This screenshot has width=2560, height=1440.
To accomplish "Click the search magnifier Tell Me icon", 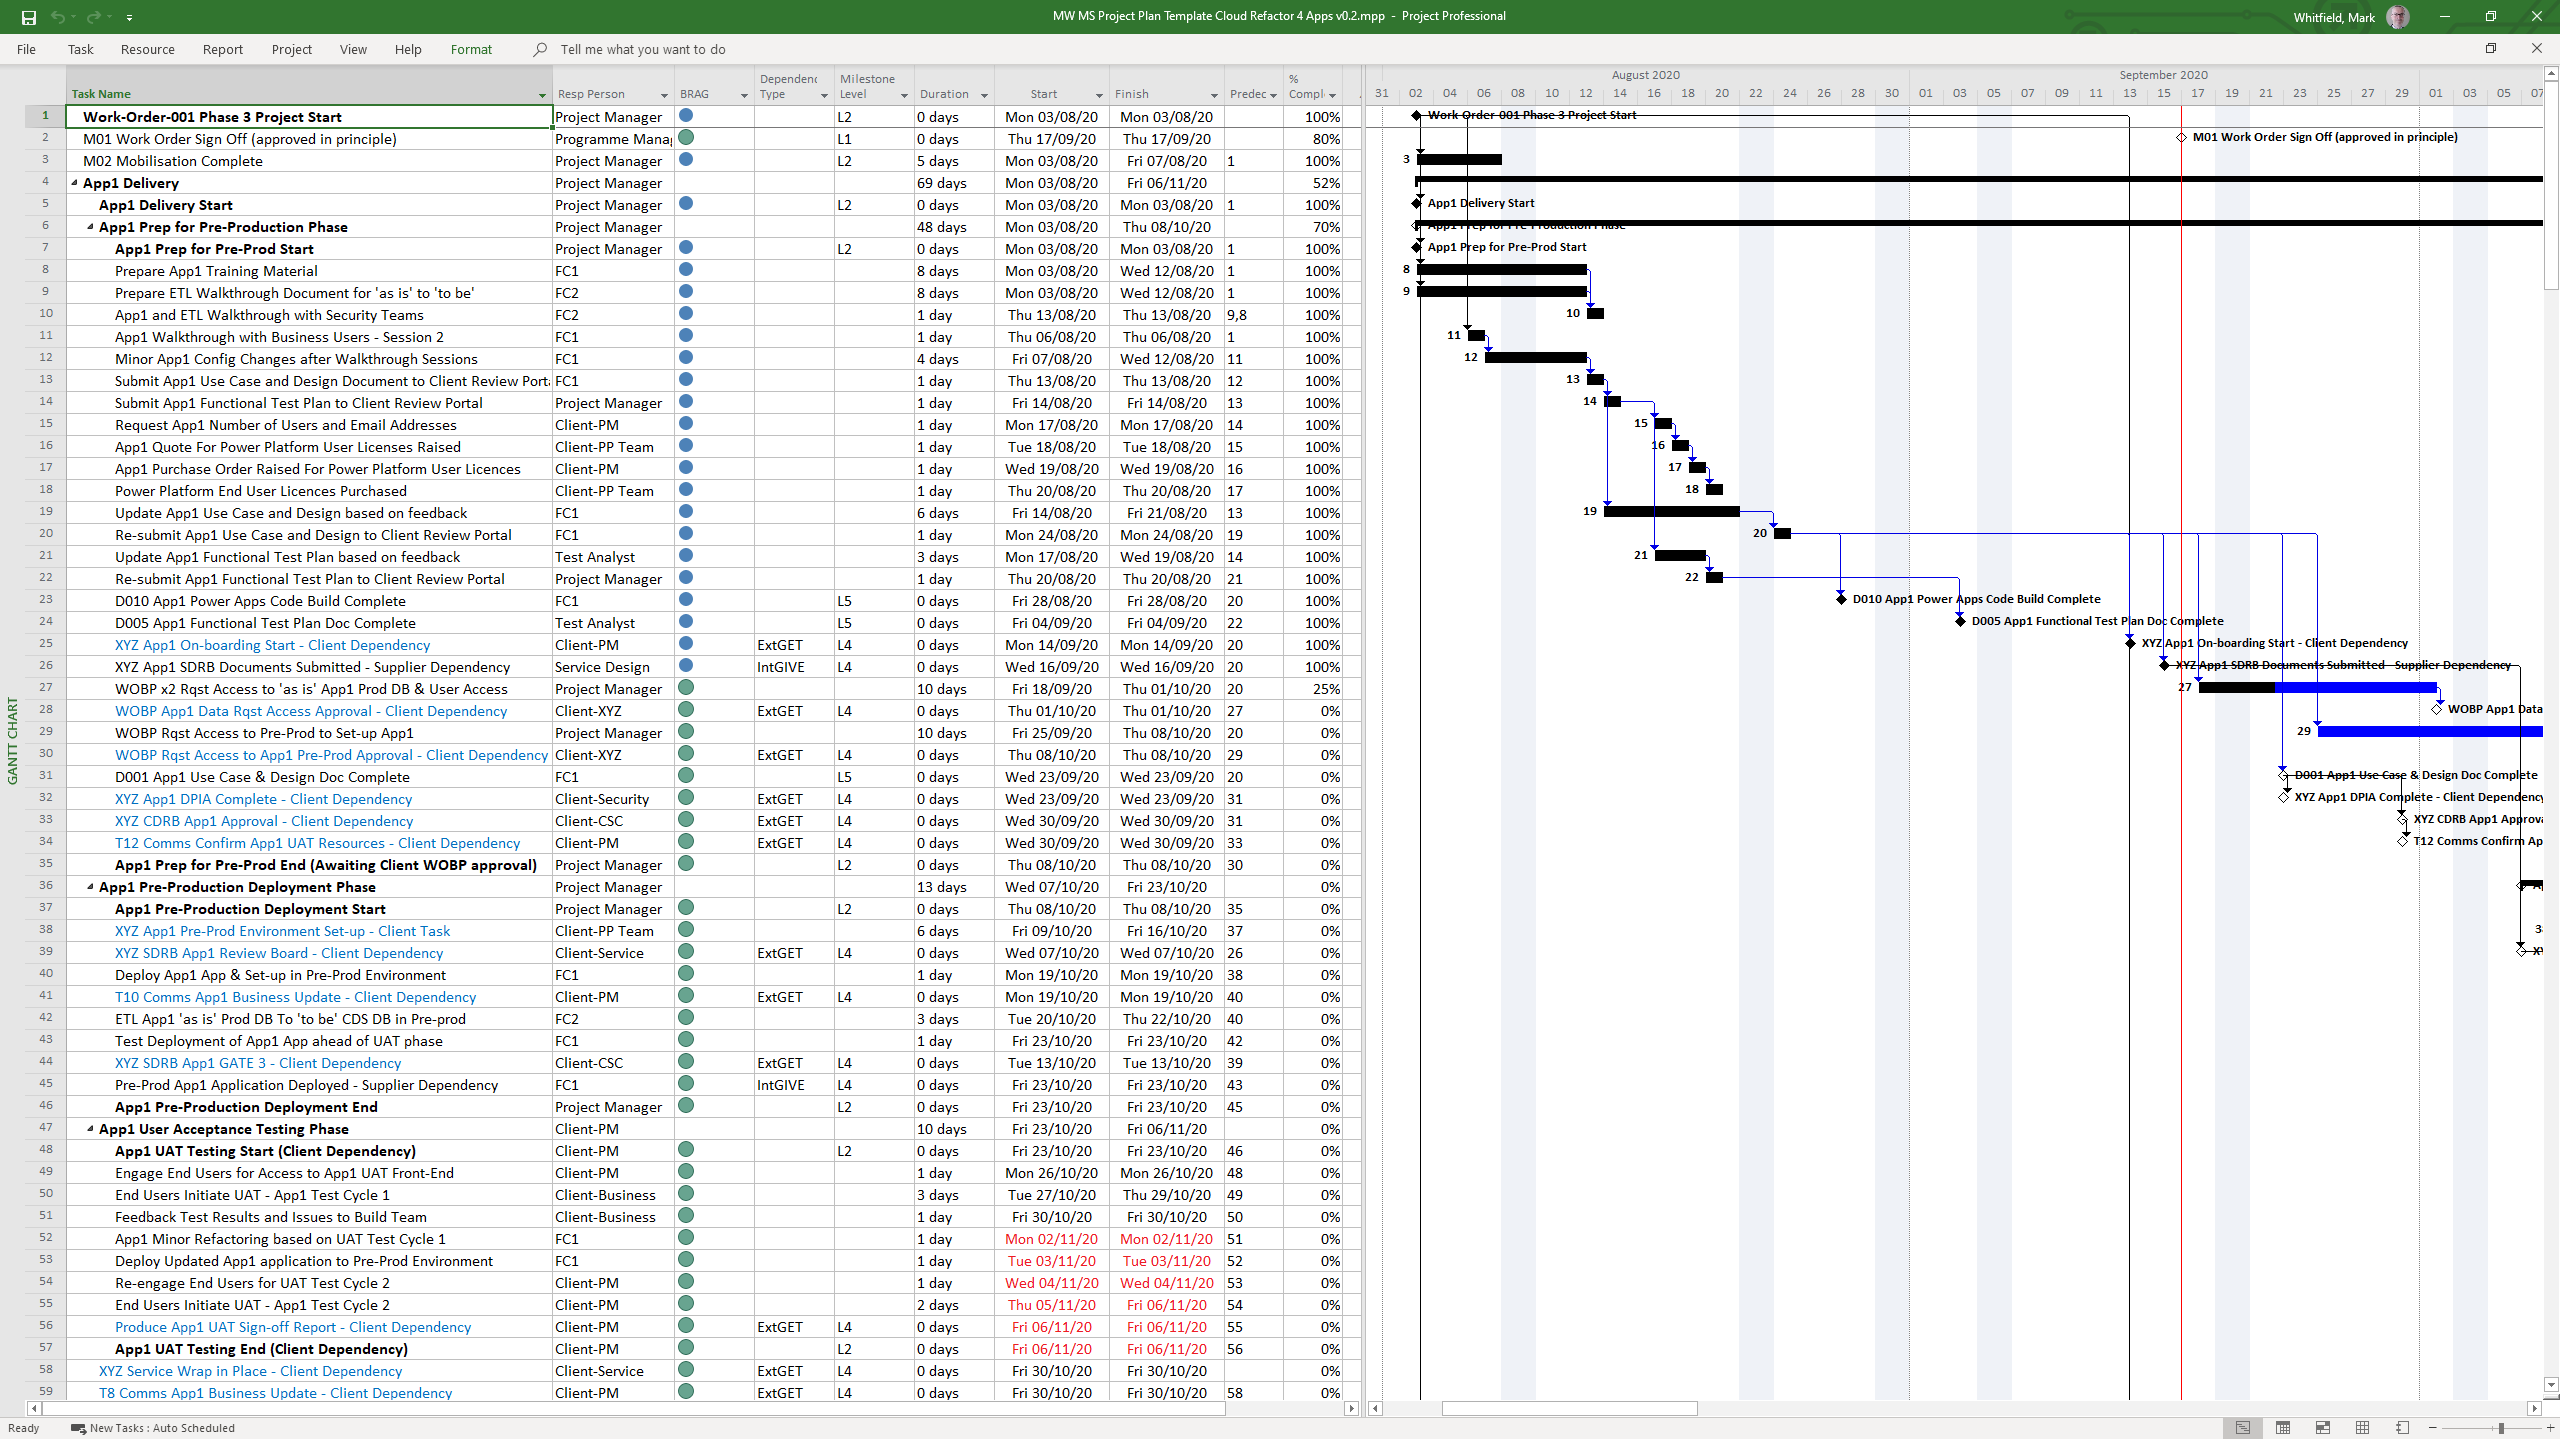I will 540,49.
